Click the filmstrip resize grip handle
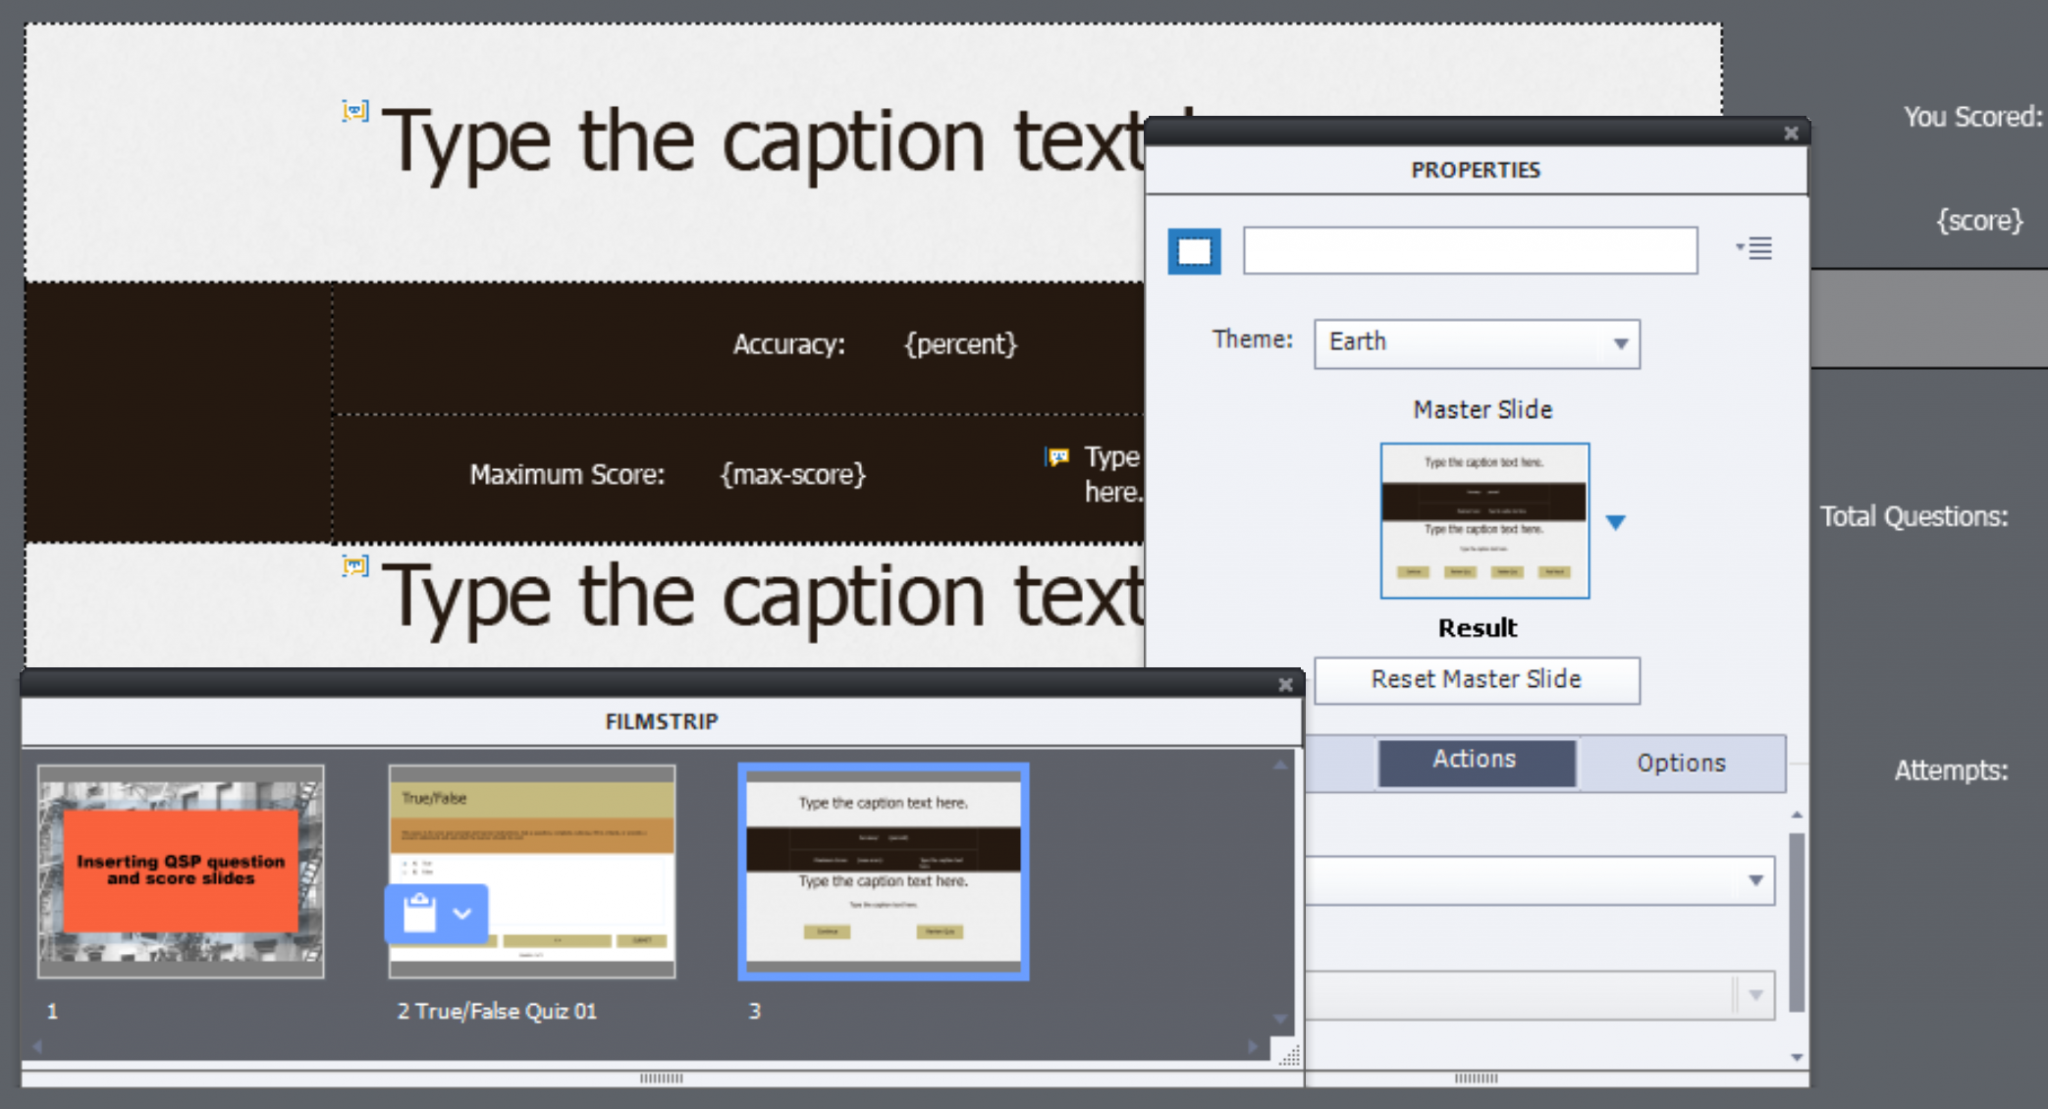The width and height of the screenshot is (2048, 1109). pyautogui.click(x=1289, y=1056)
